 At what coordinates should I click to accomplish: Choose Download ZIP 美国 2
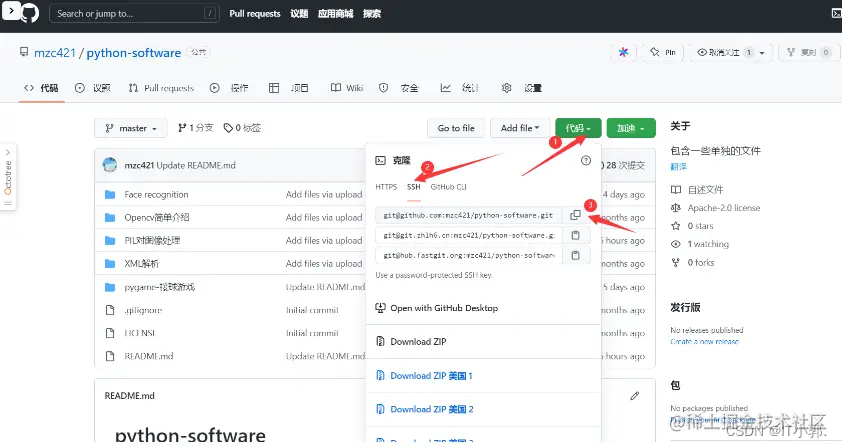click(x=431, y=409)
